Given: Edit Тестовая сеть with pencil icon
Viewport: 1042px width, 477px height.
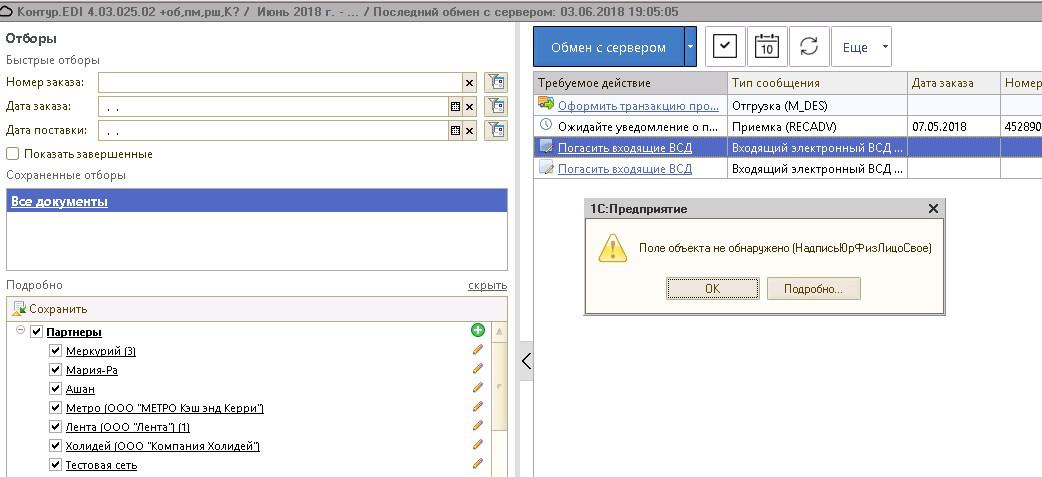Looking at the screenshot, I should click(477, 464).
